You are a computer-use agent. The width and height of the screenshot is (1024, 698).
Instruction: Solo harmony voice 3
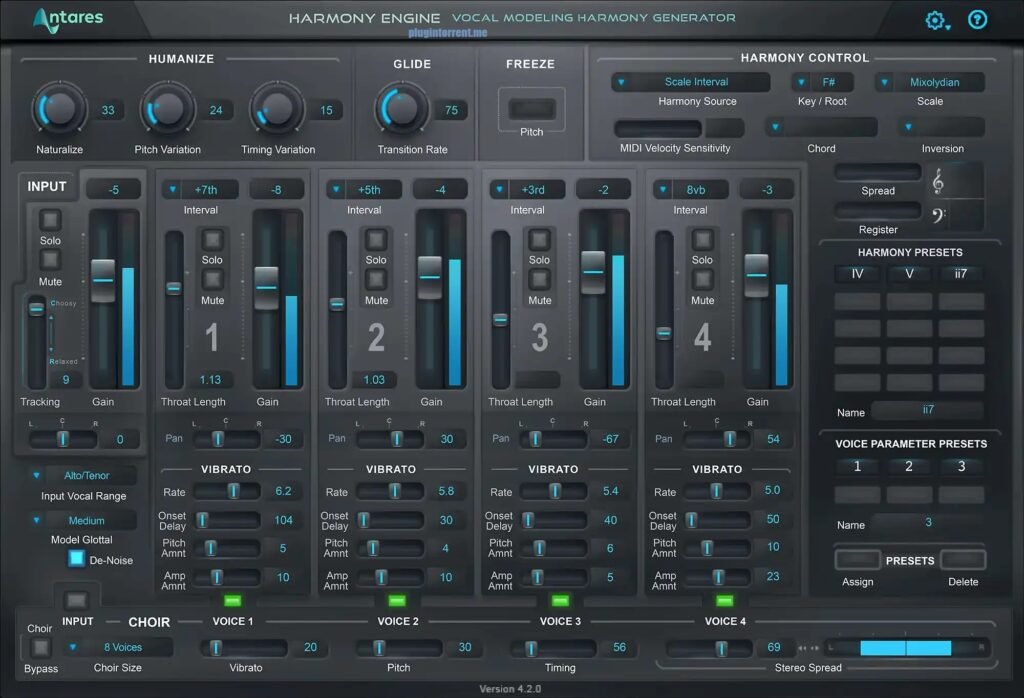tap(539, 240)
